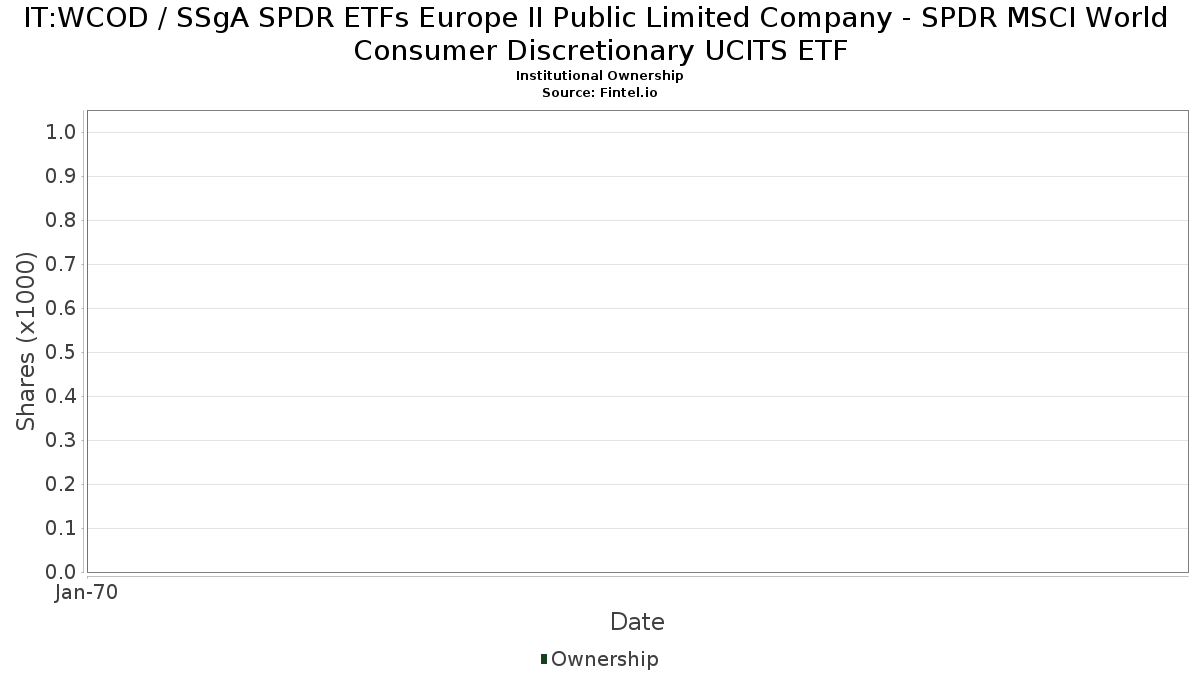Click the Shares (x1000) y-axis title
Screen dimensions: 1200x675
[x=26, y=341]
